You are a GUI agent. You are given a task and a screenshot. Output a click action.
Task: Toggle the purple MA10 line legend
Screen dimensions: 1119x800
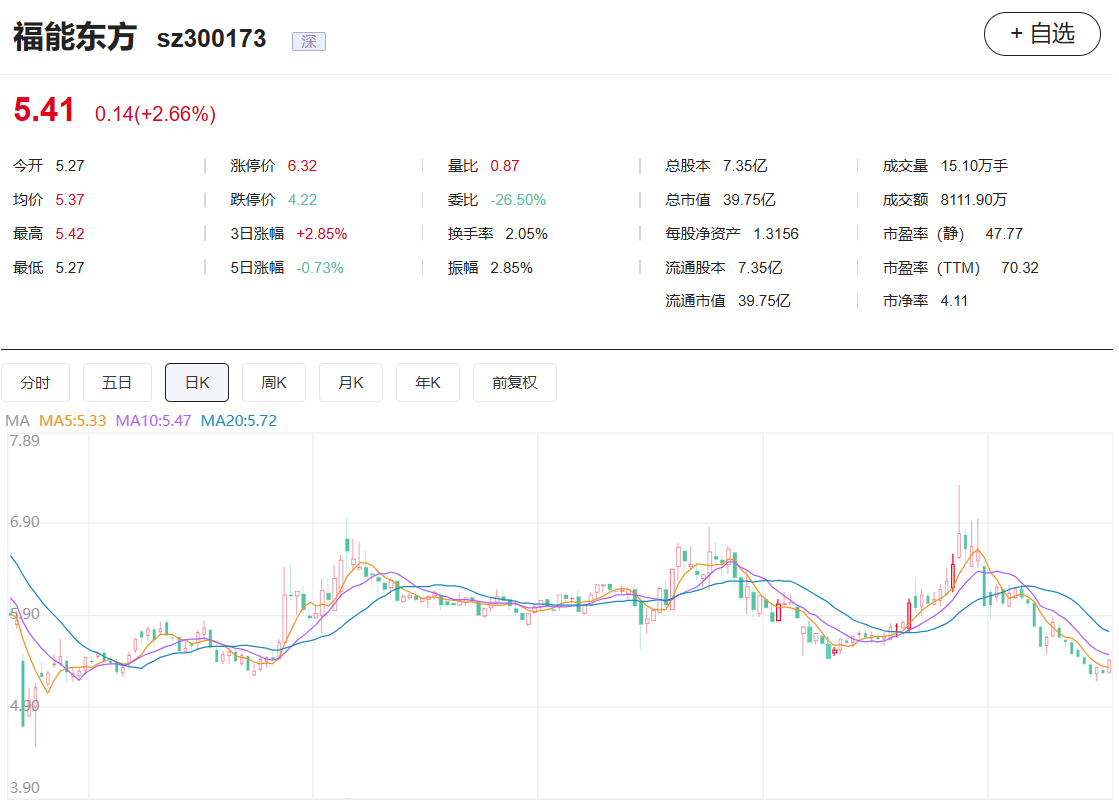click(x=153, y=421)
